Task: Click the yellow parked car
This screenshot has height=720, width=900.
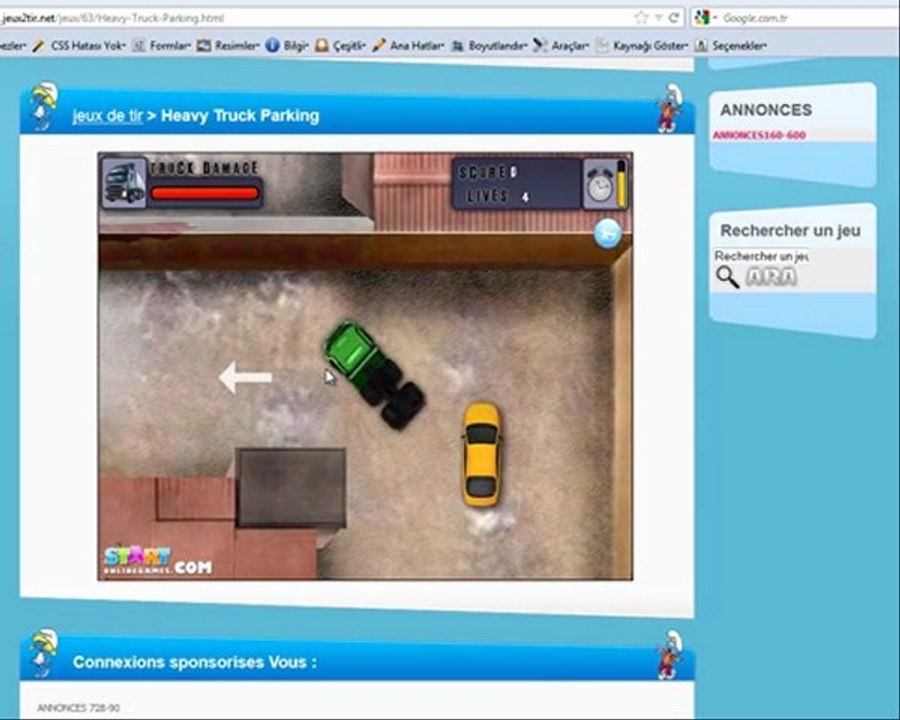Action: pyautogui.click(x=481, y=454)
